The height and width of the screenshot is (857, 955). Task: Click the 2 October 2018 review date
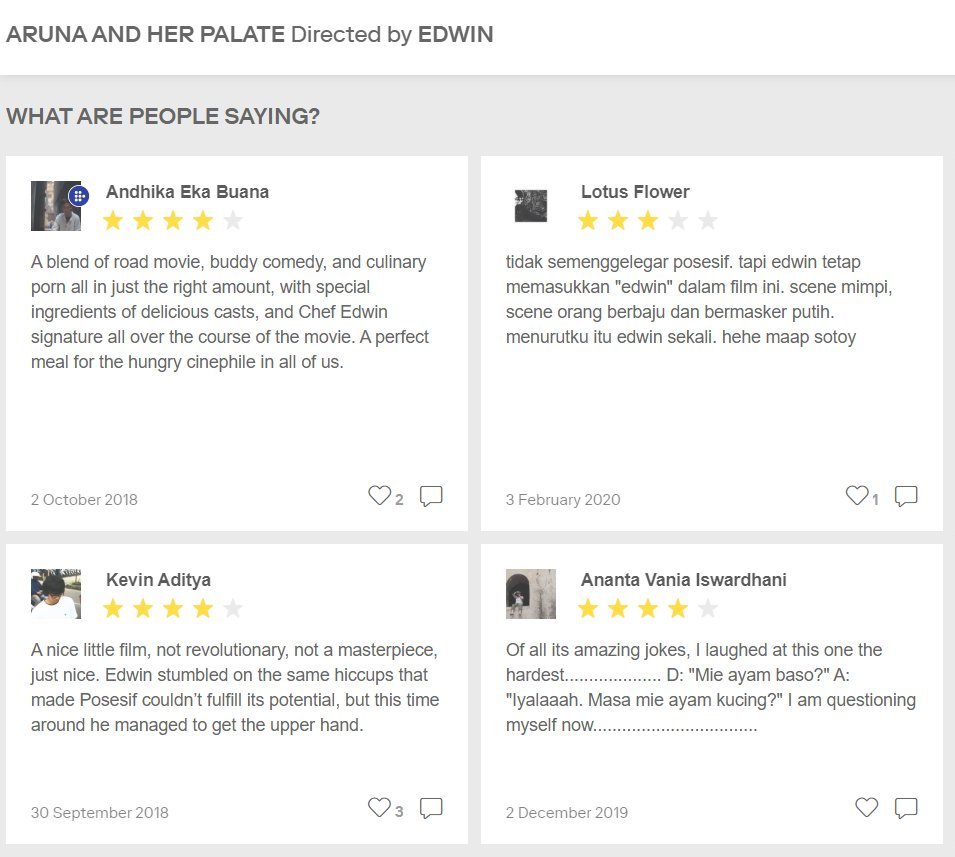(x=85, y=499)
